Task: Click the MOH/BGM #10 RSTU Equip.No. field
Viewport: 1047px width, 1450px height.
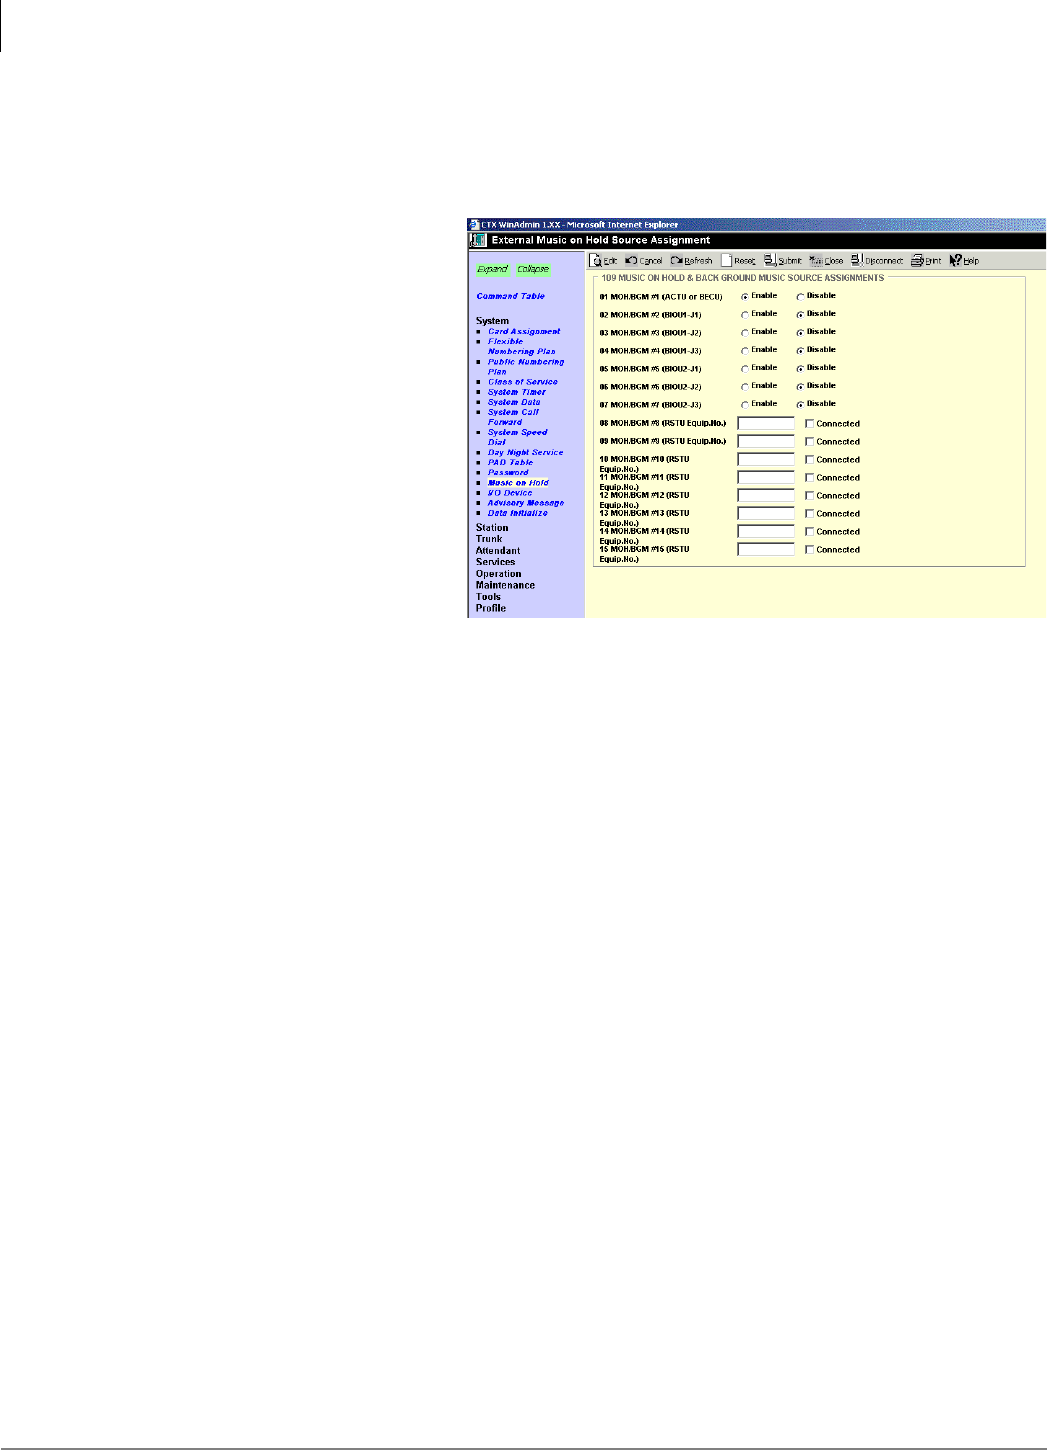Action: [766, 459]
